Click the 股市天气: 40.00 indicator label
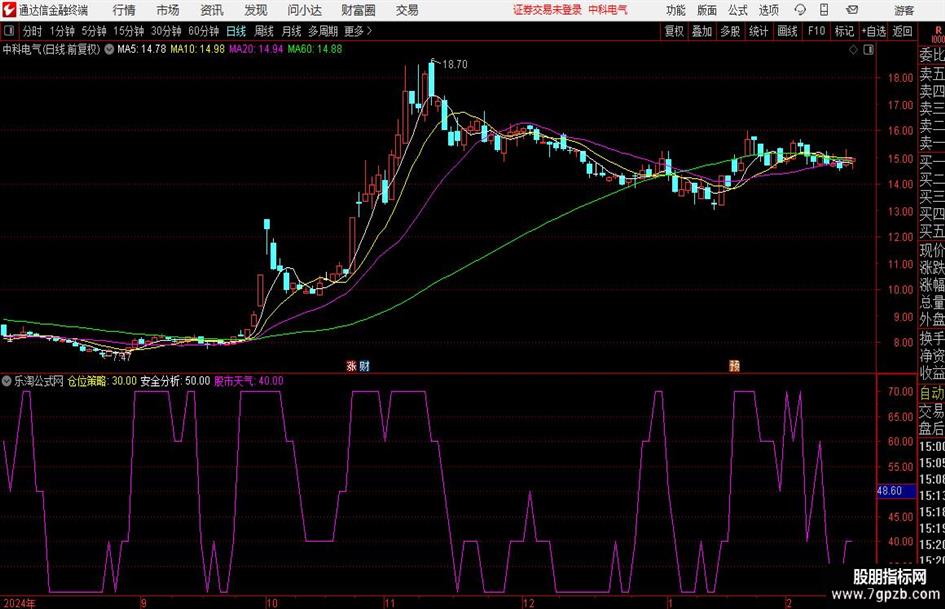Image resolution: width=945 pixels, height=609 pixels. (249, 381)
